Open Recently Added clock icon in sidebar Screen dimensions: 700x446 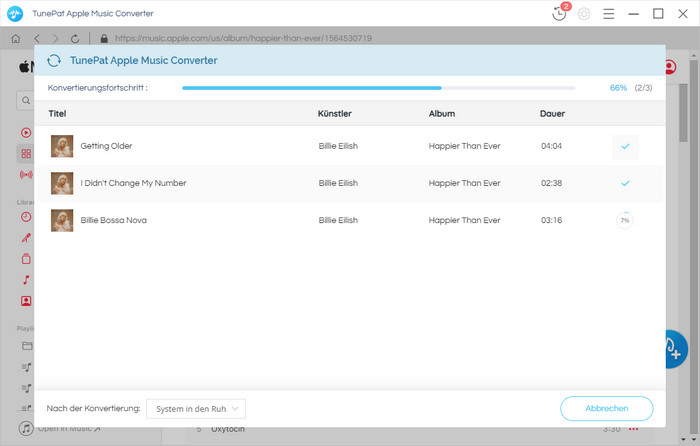[26, 217]
